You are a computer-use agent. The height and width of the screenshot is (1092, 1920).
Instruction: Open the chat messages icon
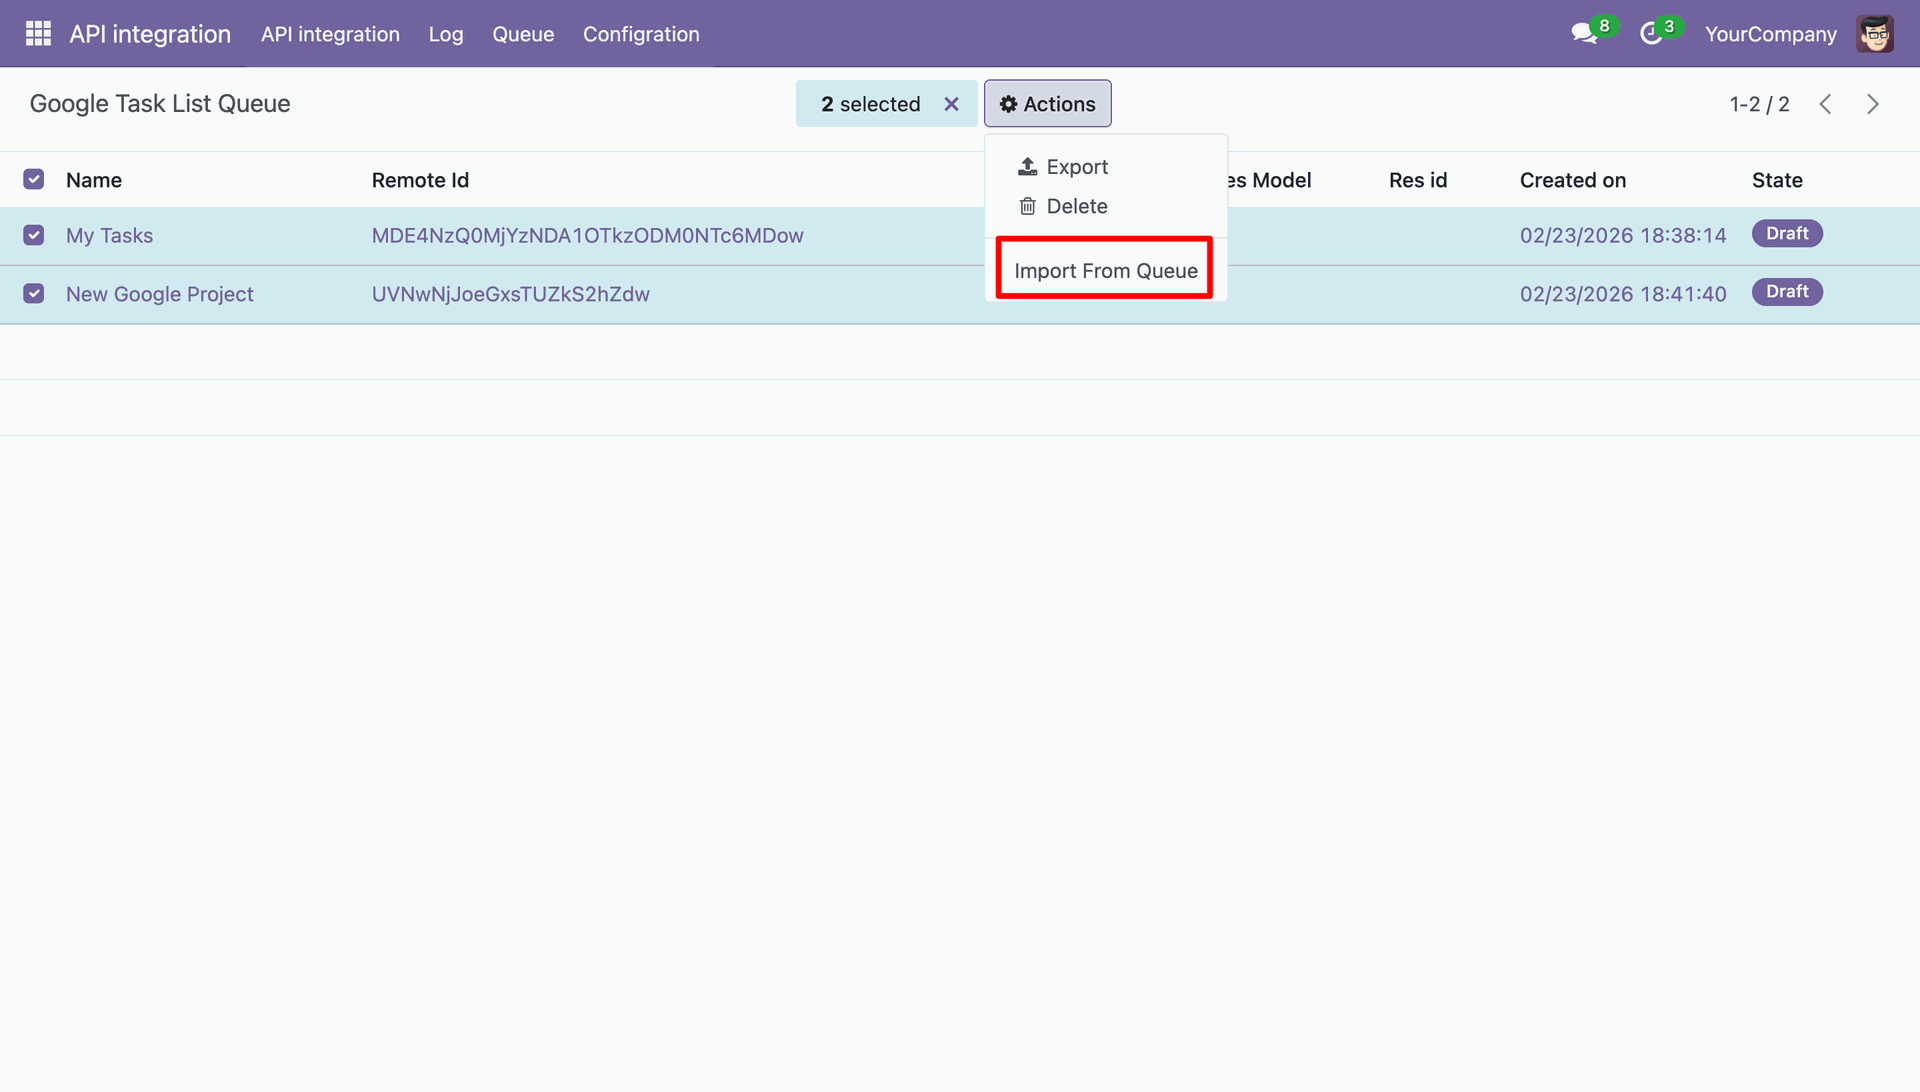pyautogui.click(x=1584, y=34)
